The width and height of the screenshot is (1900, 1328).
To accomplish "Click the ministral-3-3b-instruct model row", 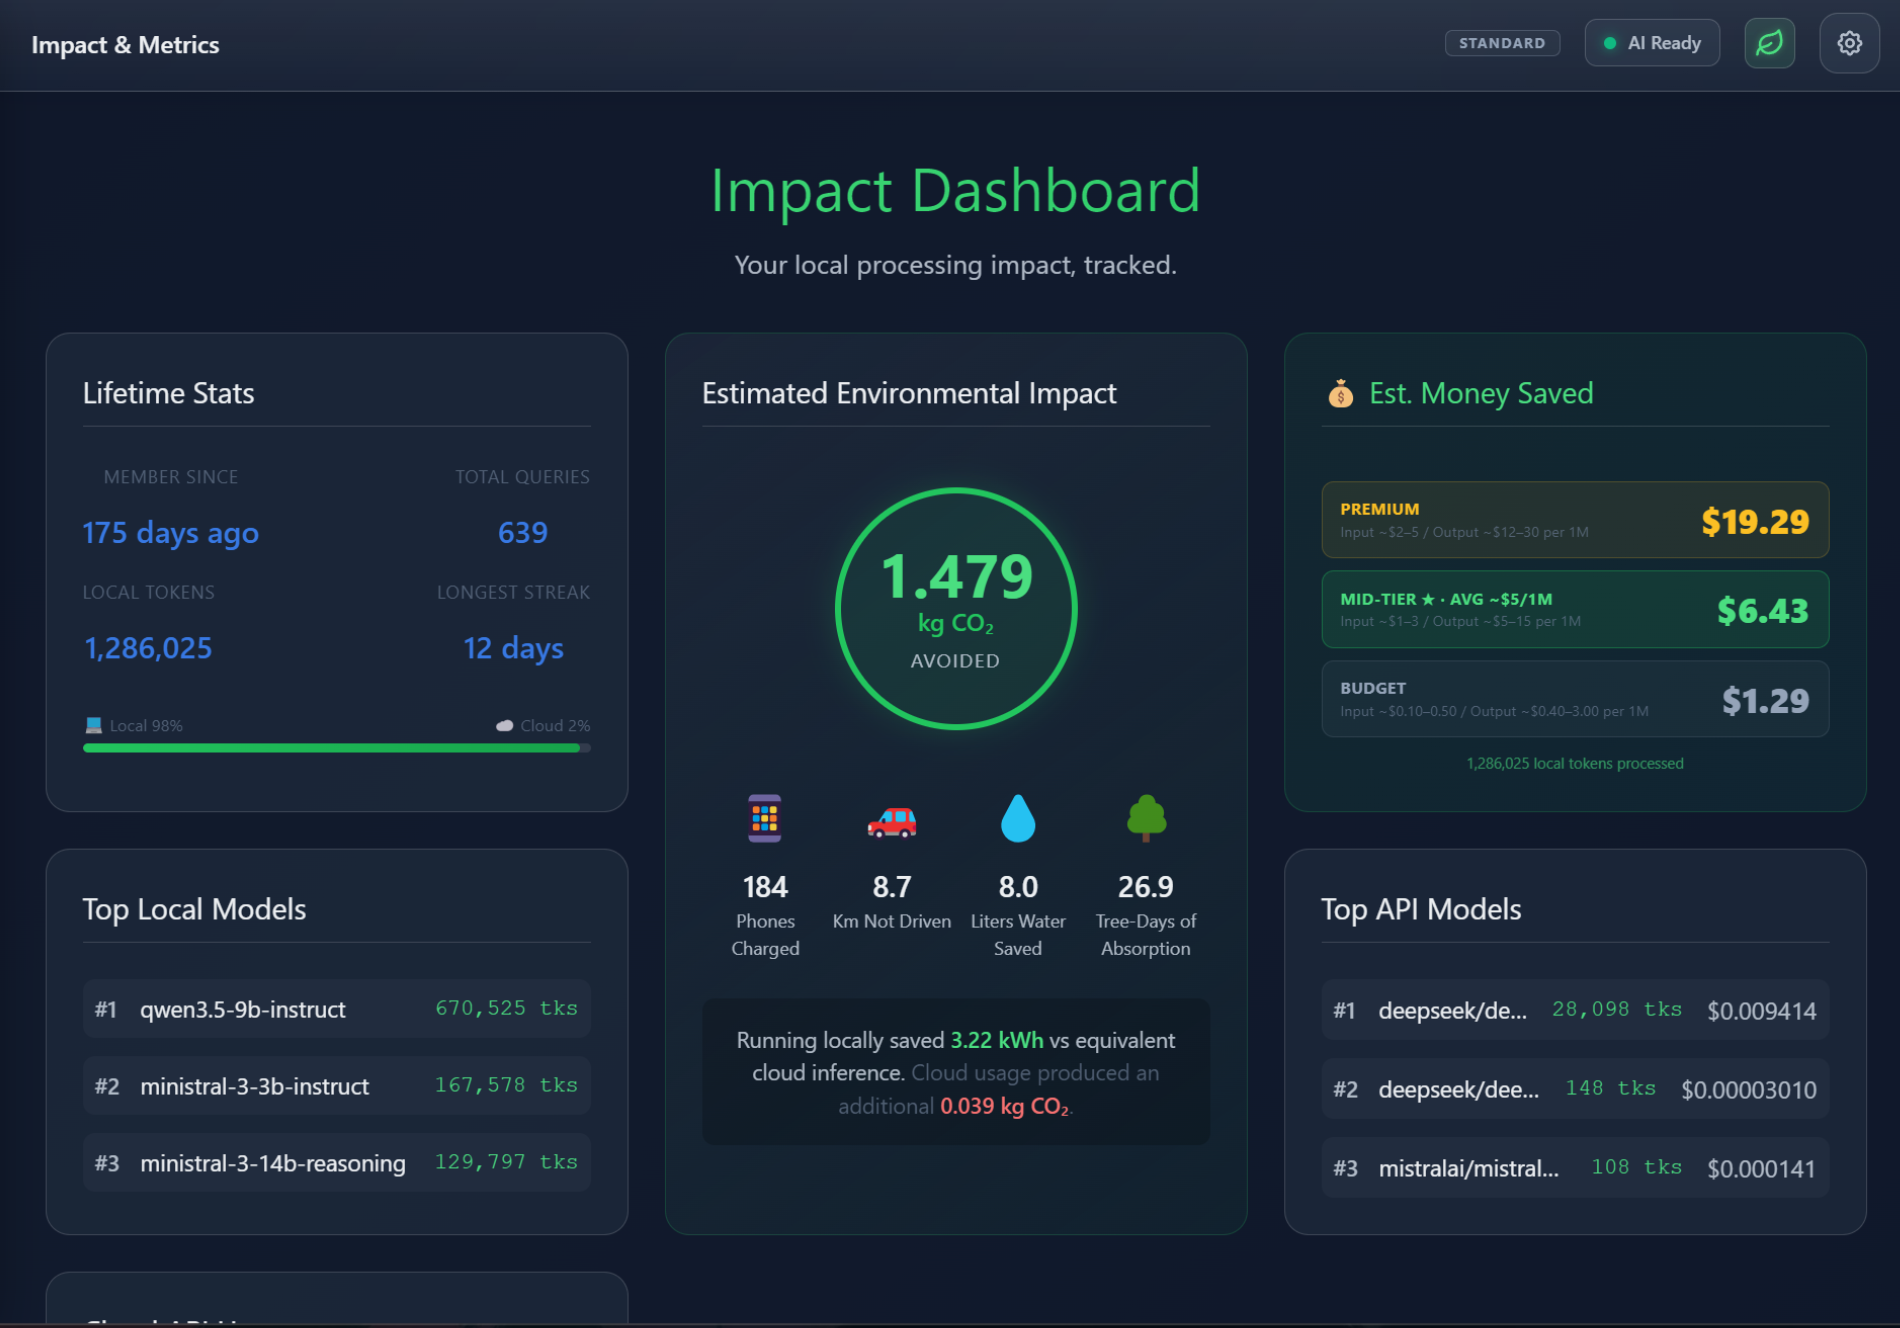I will (337, 1085).
